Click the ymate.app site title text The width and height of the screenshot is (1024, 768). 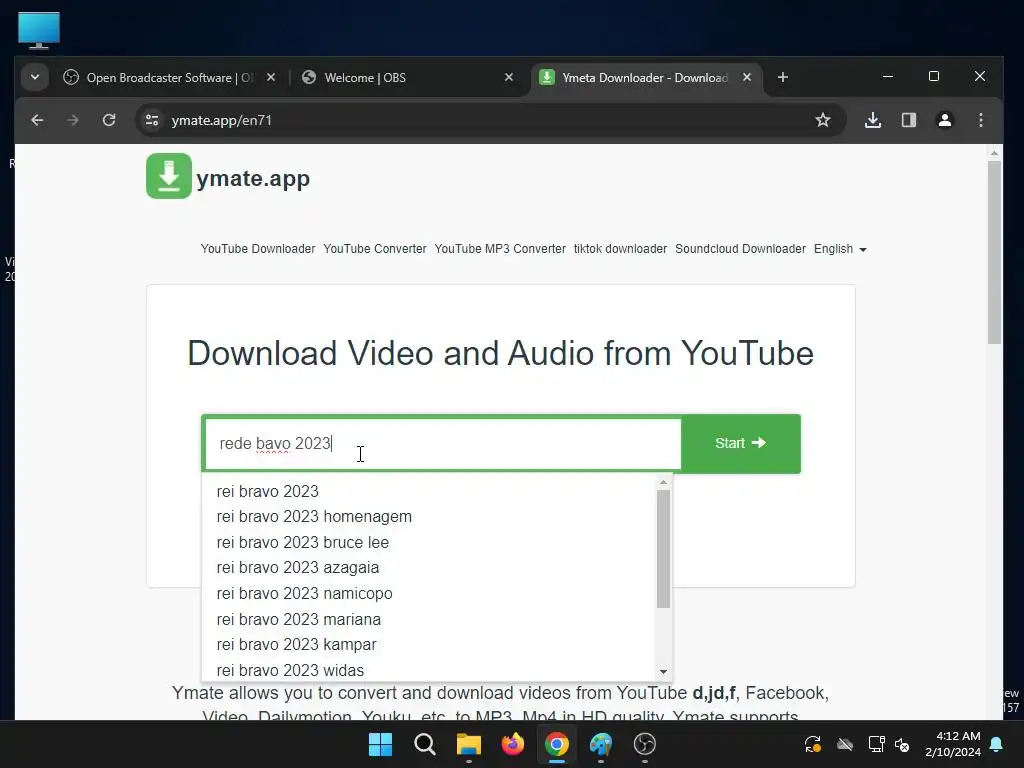[253, 178]
